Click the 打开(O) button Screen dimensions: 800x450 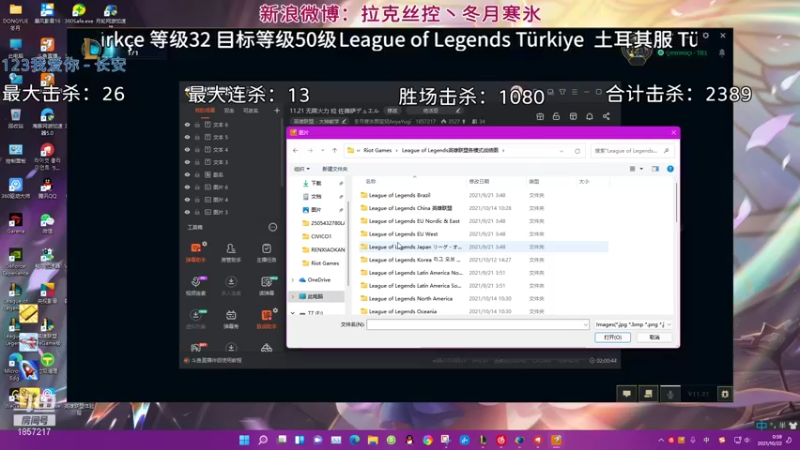(x=612, y=337)
